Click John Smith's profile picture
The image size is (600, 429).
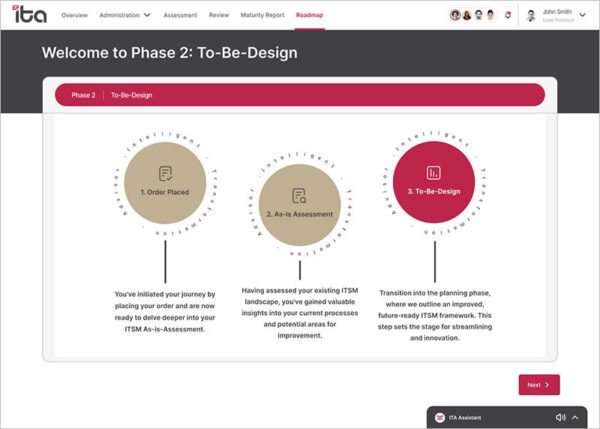[533, 16]
